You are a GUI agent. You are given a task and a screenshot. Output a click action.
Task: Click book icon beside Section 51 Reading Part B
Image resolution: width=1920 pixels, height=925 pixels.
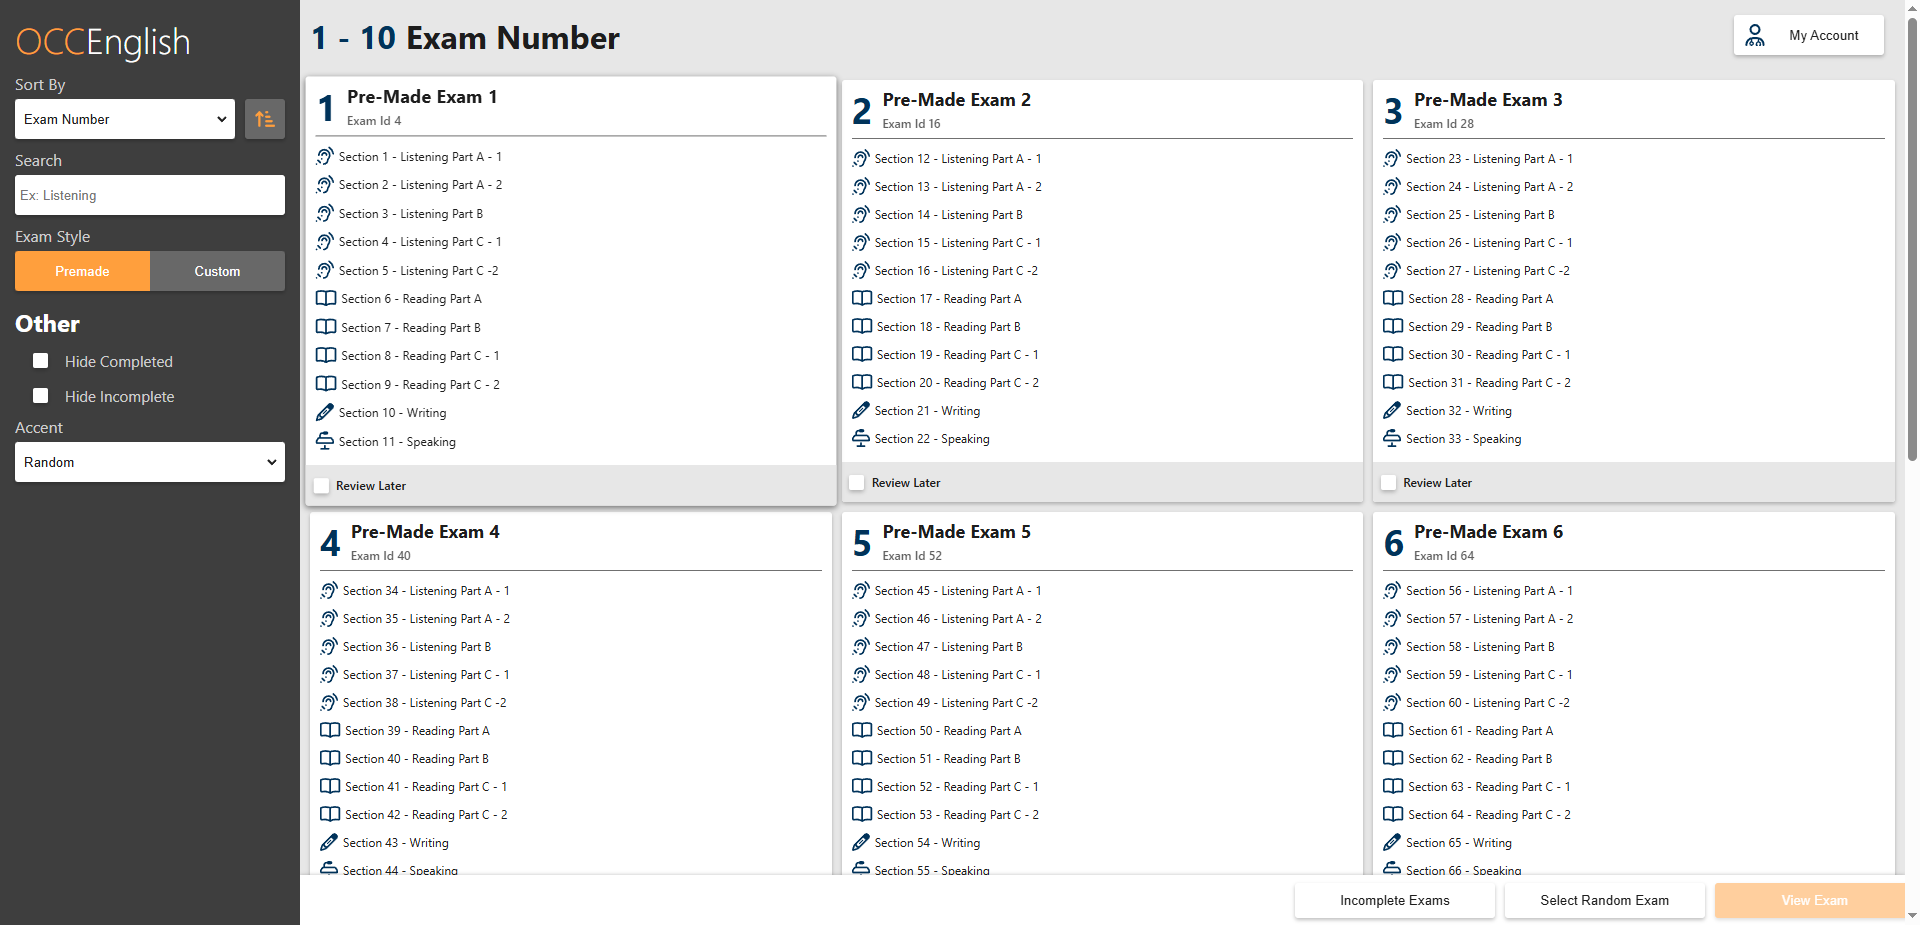tap(862, 758)
